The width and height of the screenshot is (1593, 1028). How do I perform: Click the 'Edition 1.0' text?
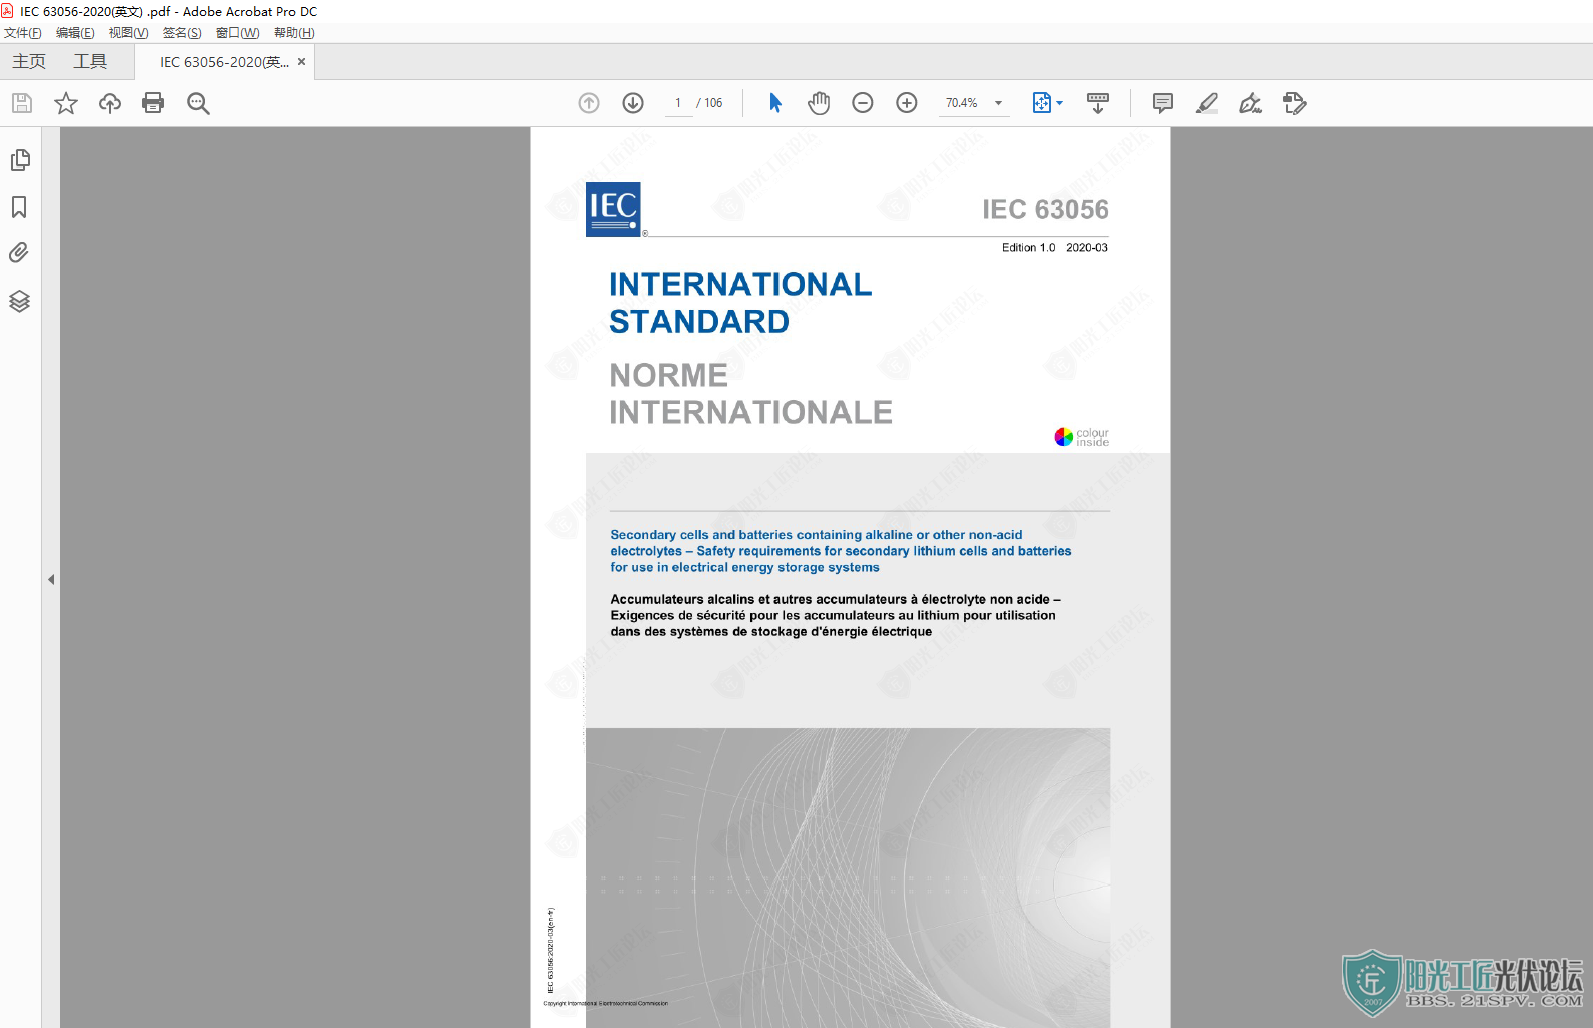[x=1029, y=248]
